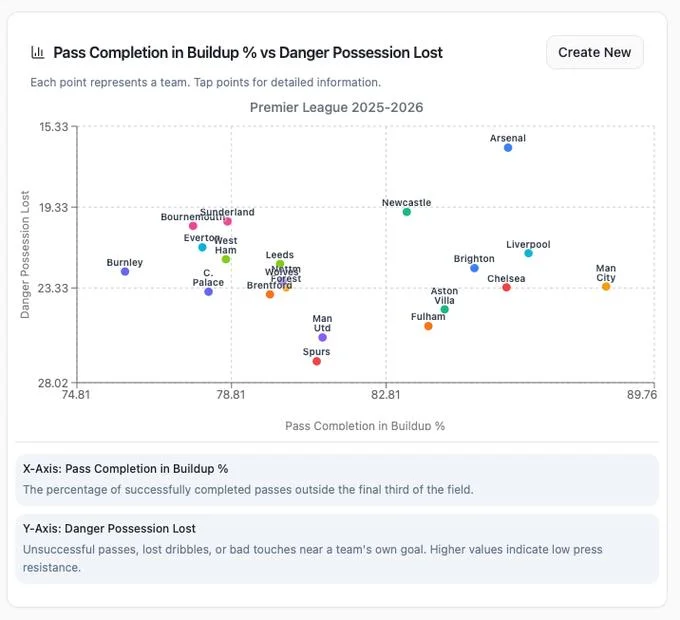
Task: Select the Burnley data point
Action: [x=125, y=272]
